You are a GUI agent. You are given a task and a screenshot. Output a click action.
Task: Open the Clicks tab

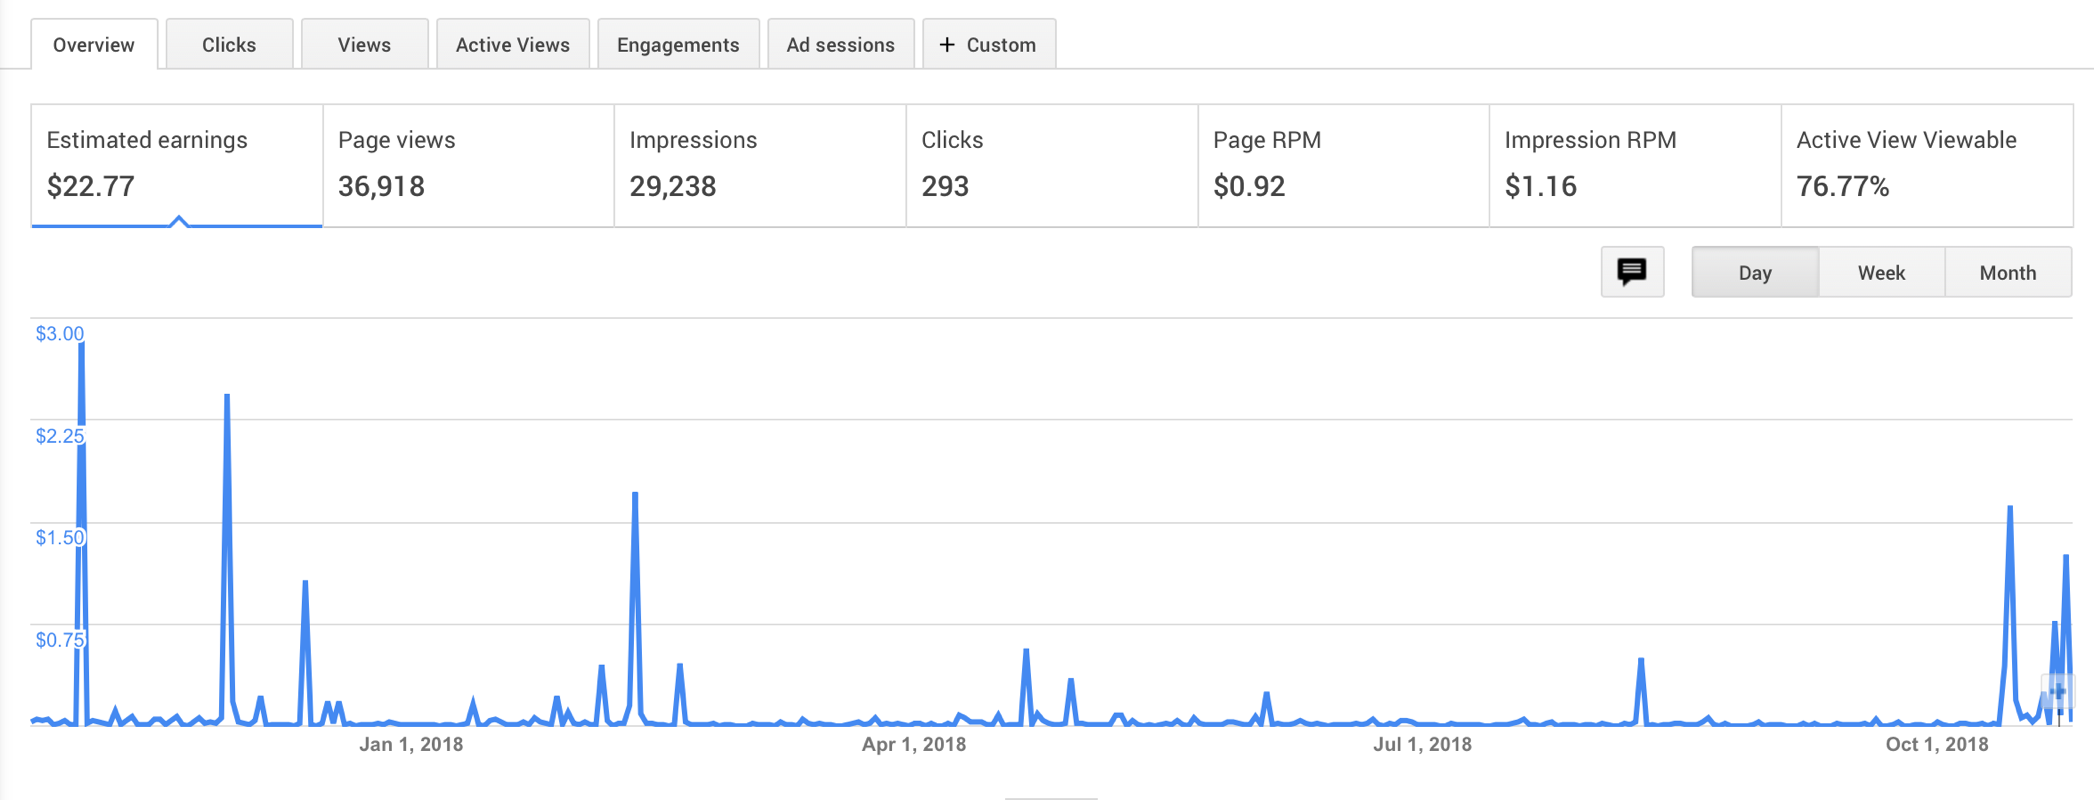coord(229,45)
